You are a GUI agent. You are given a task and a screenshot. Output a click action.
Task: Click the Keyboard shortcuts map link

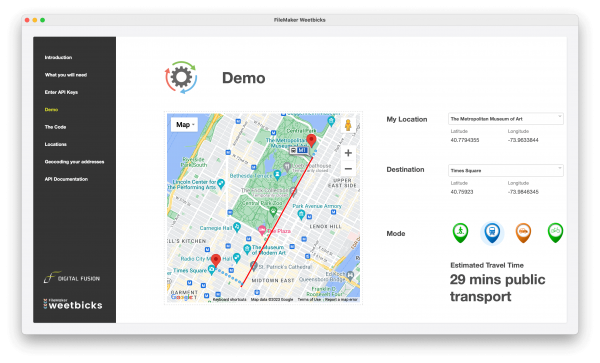point(229,300)
